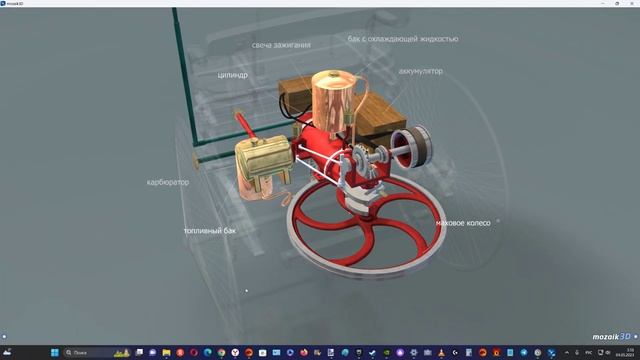Open the Chat icon on the taskbar
Image resolution: width=640 pixels, height=360 pixels.
(153, 353)
